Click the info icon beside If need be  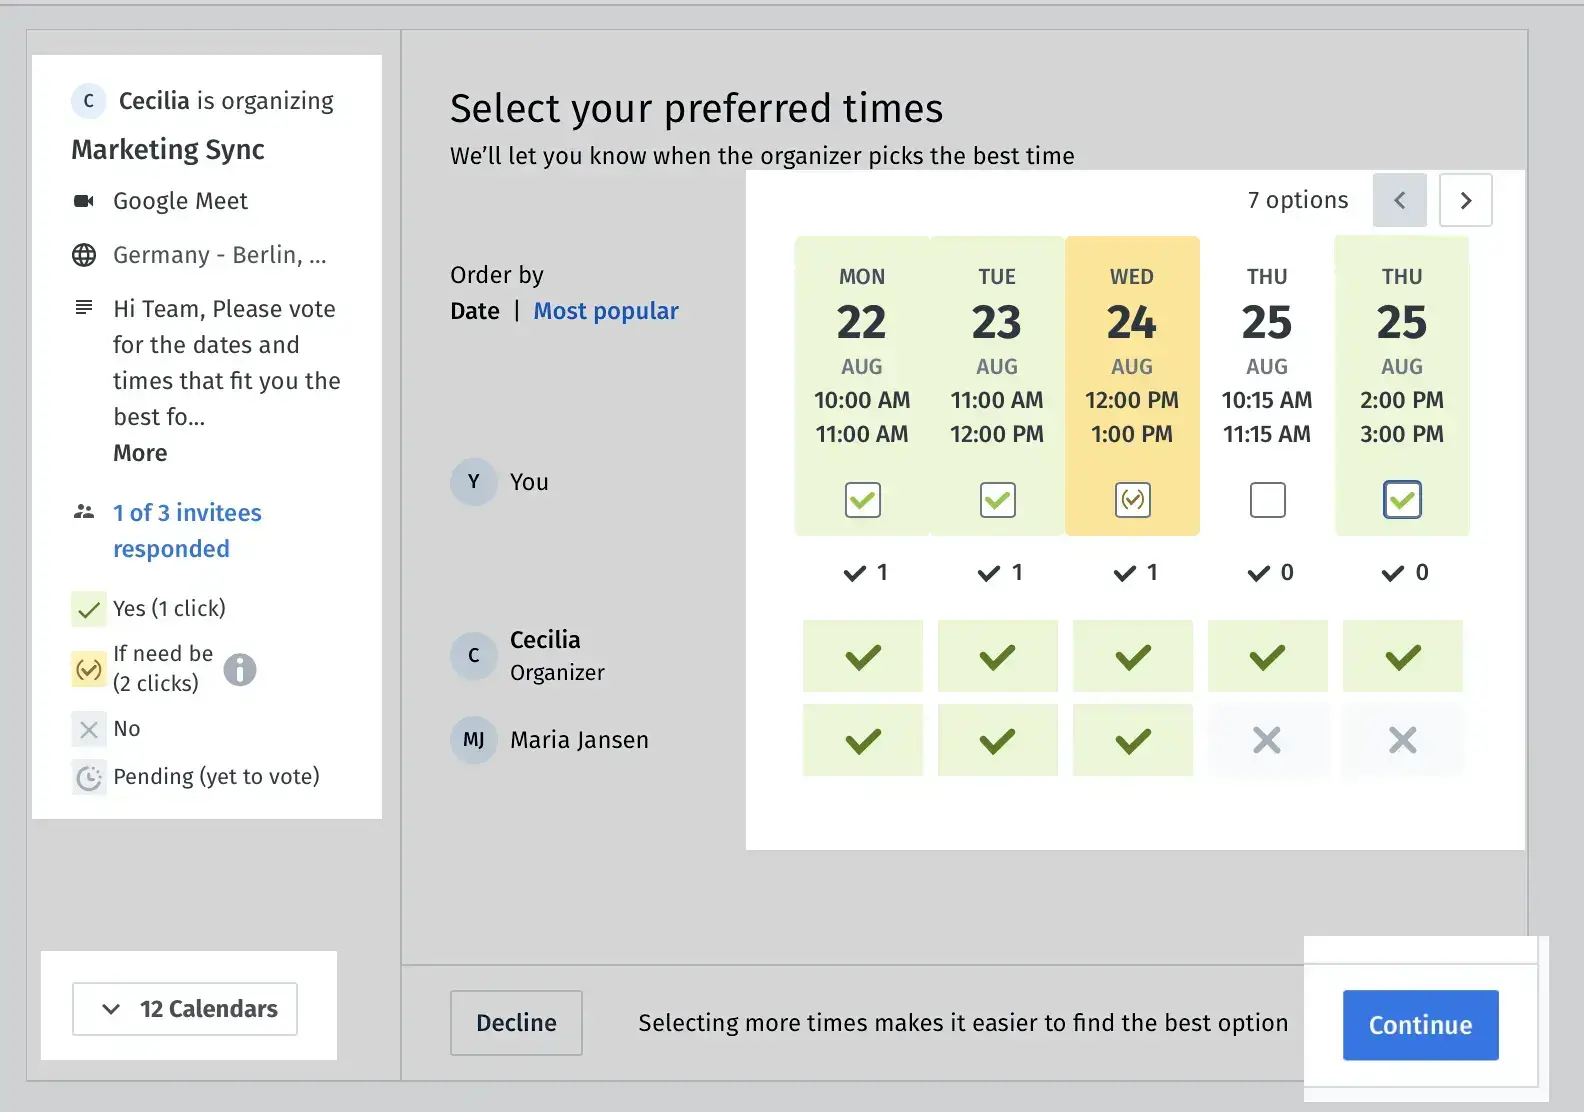point(240,669)
